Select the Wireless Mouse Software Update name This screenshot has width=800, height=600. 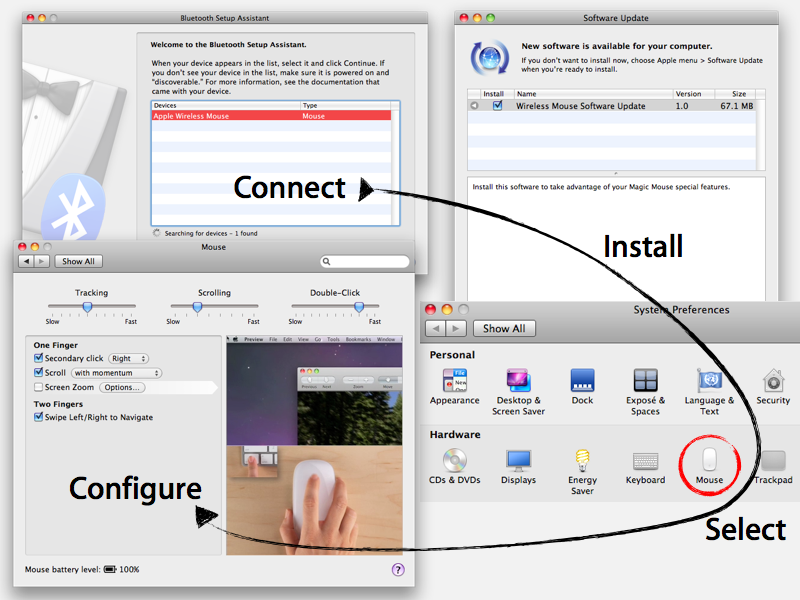tap(581, 106)
